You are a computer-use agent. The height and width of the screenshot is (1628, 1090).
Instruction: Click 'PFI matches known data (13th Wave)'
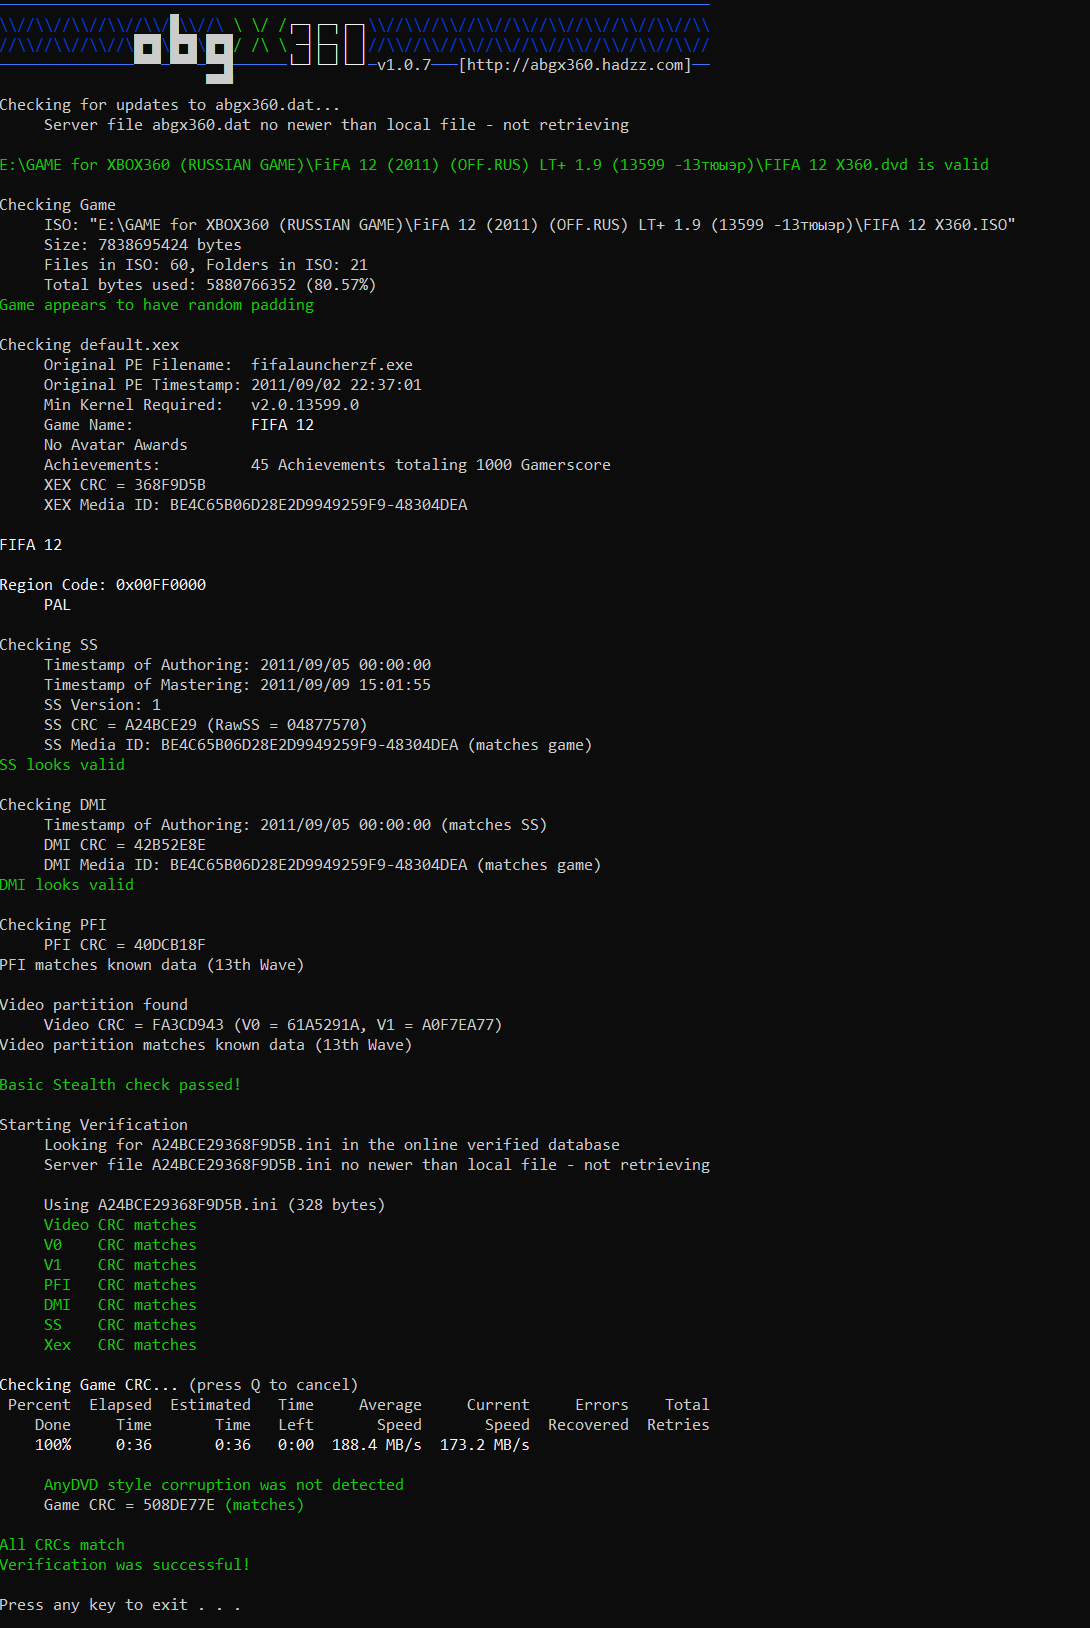click(x=152, y=965)
